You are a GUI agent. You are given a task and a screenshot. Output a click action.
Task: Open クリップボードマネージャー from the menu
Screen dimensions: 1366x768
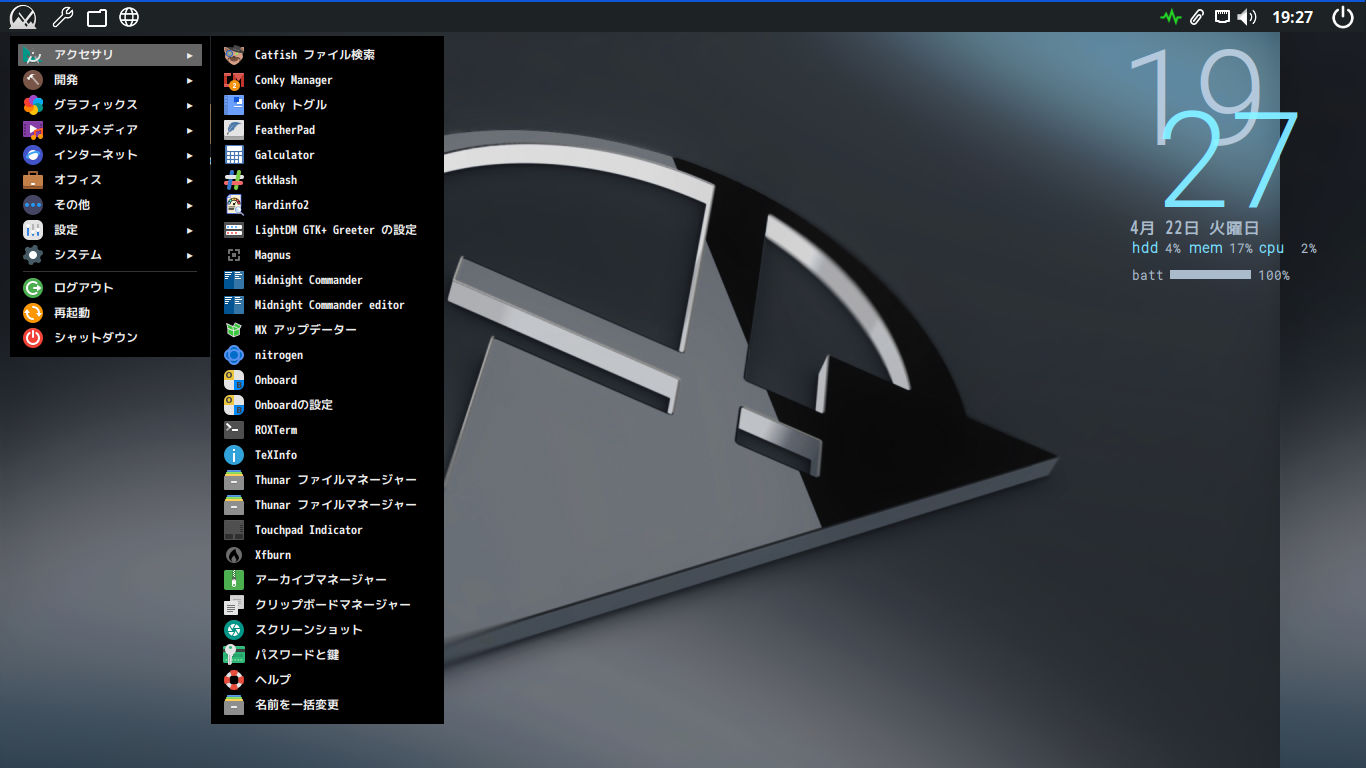[x=327, y=605]
